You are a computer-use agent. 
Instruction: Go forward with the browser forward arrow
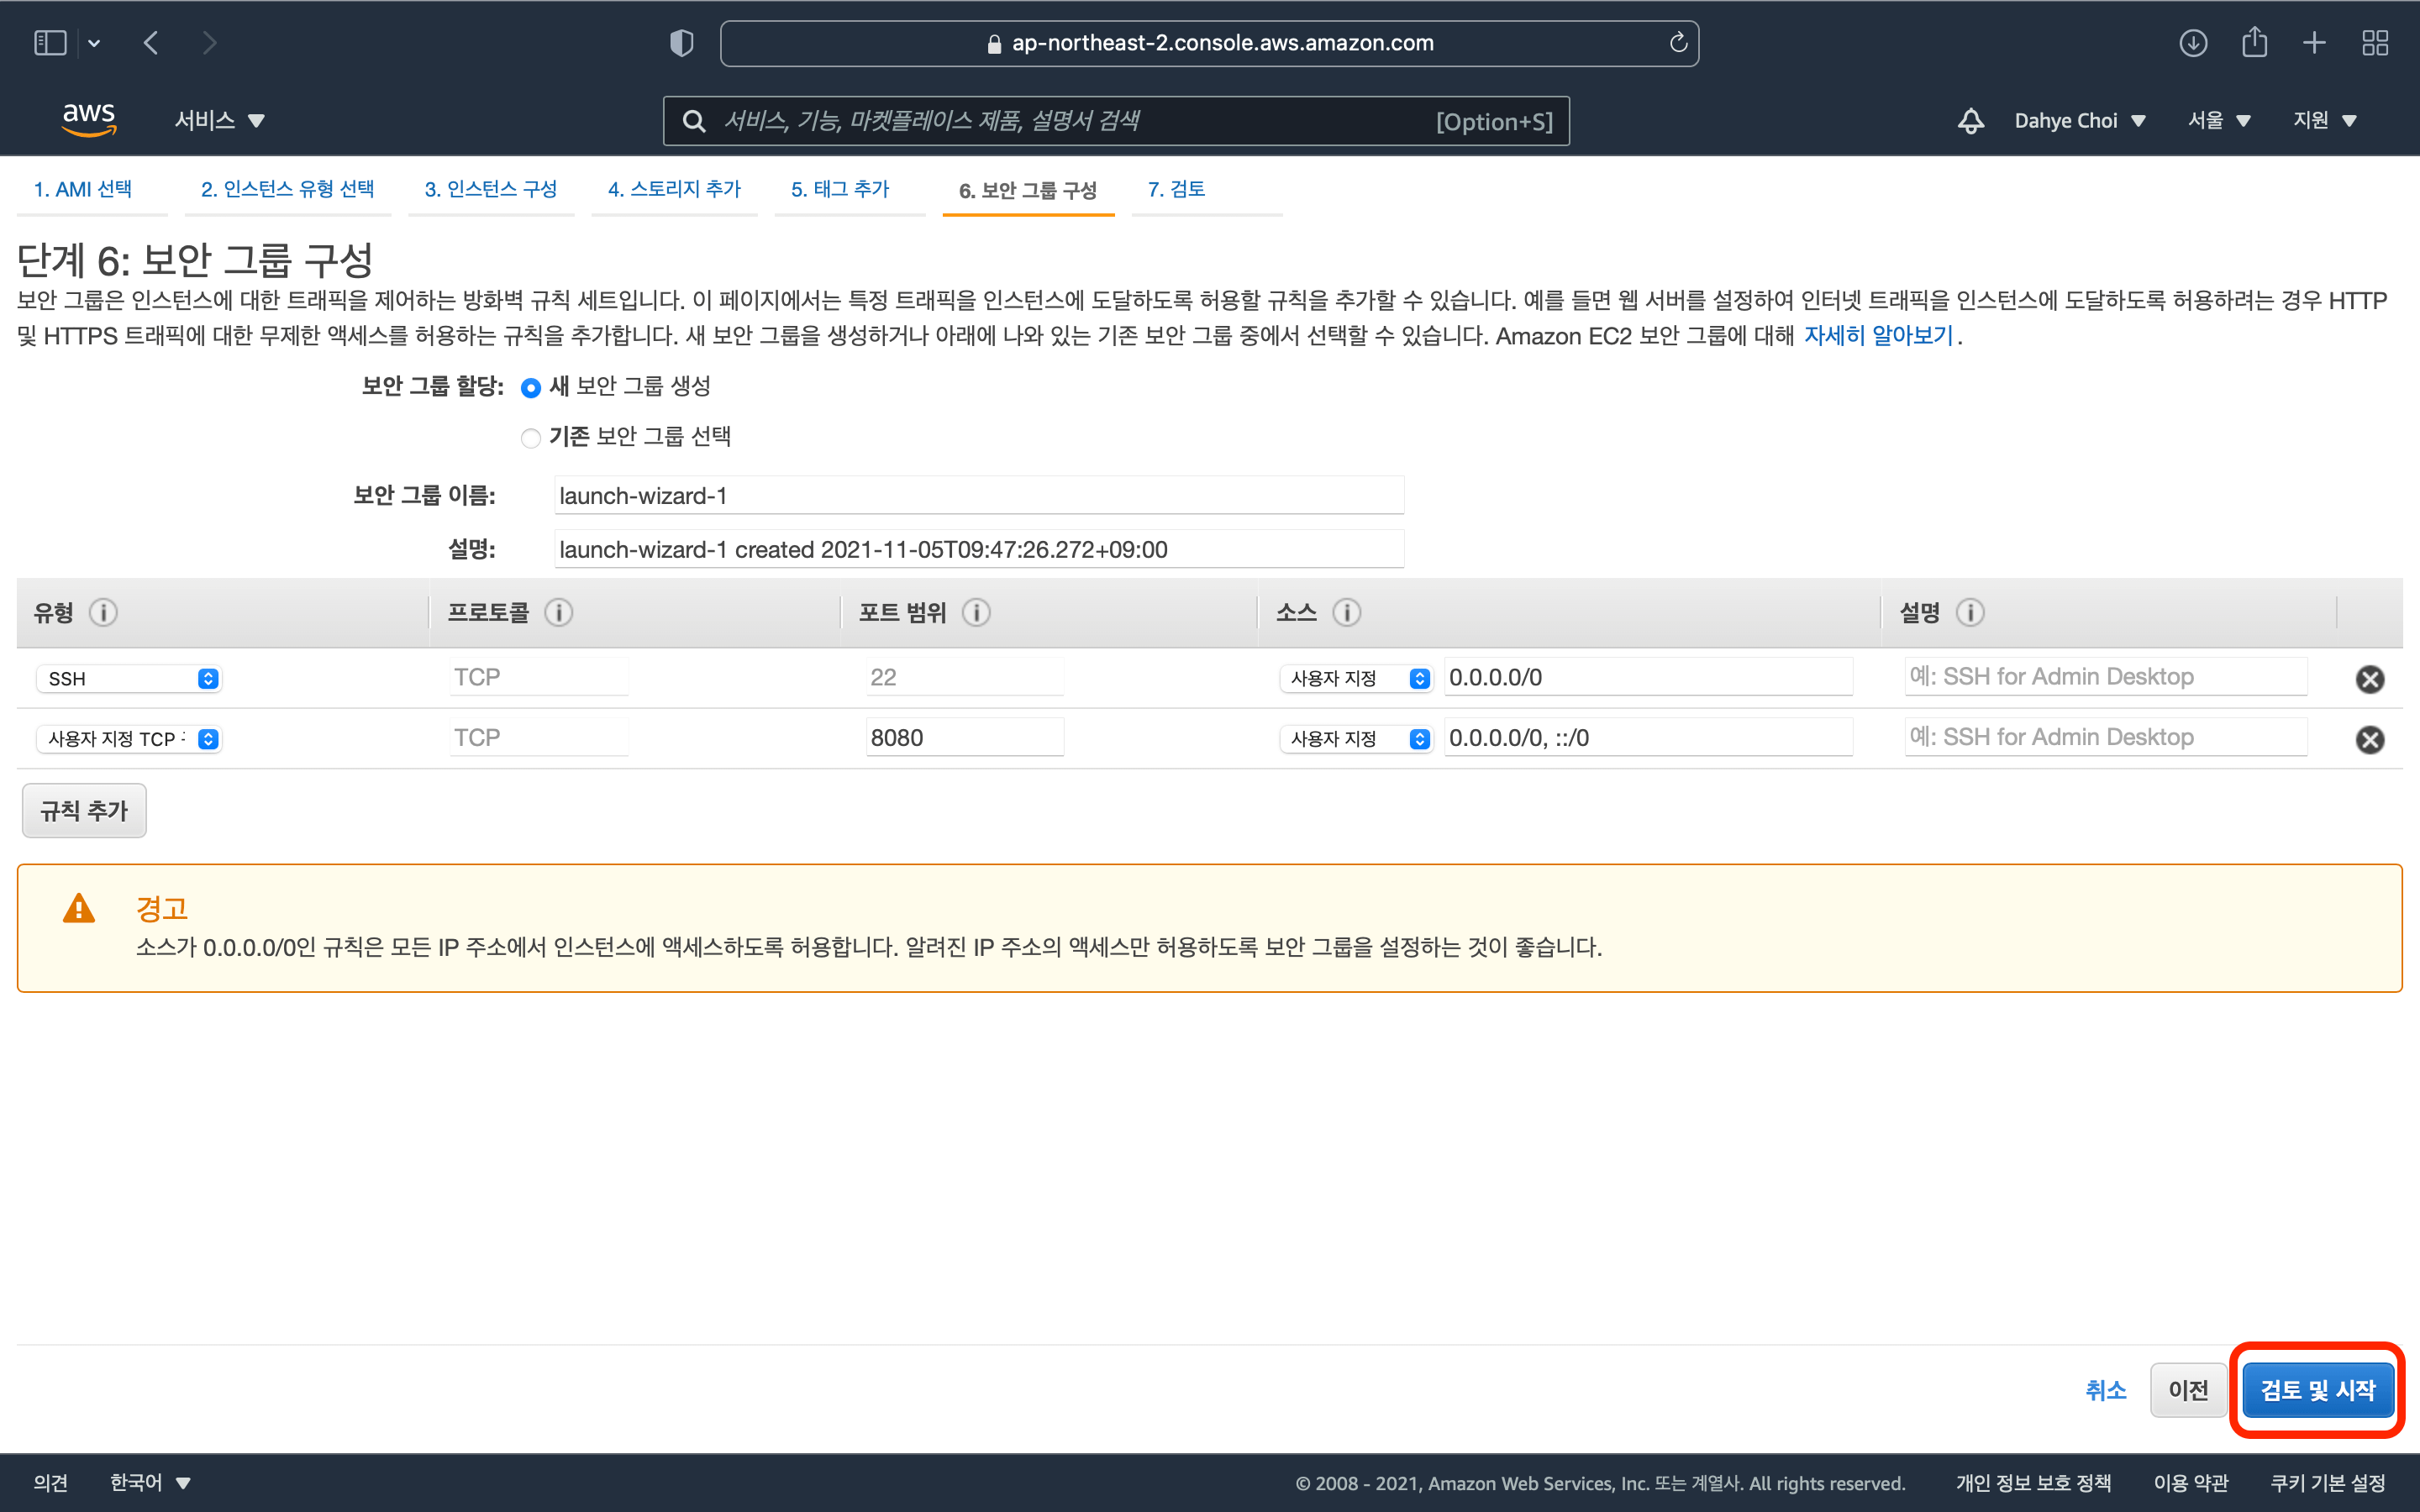pyautogui.click(x=209, y=43)
